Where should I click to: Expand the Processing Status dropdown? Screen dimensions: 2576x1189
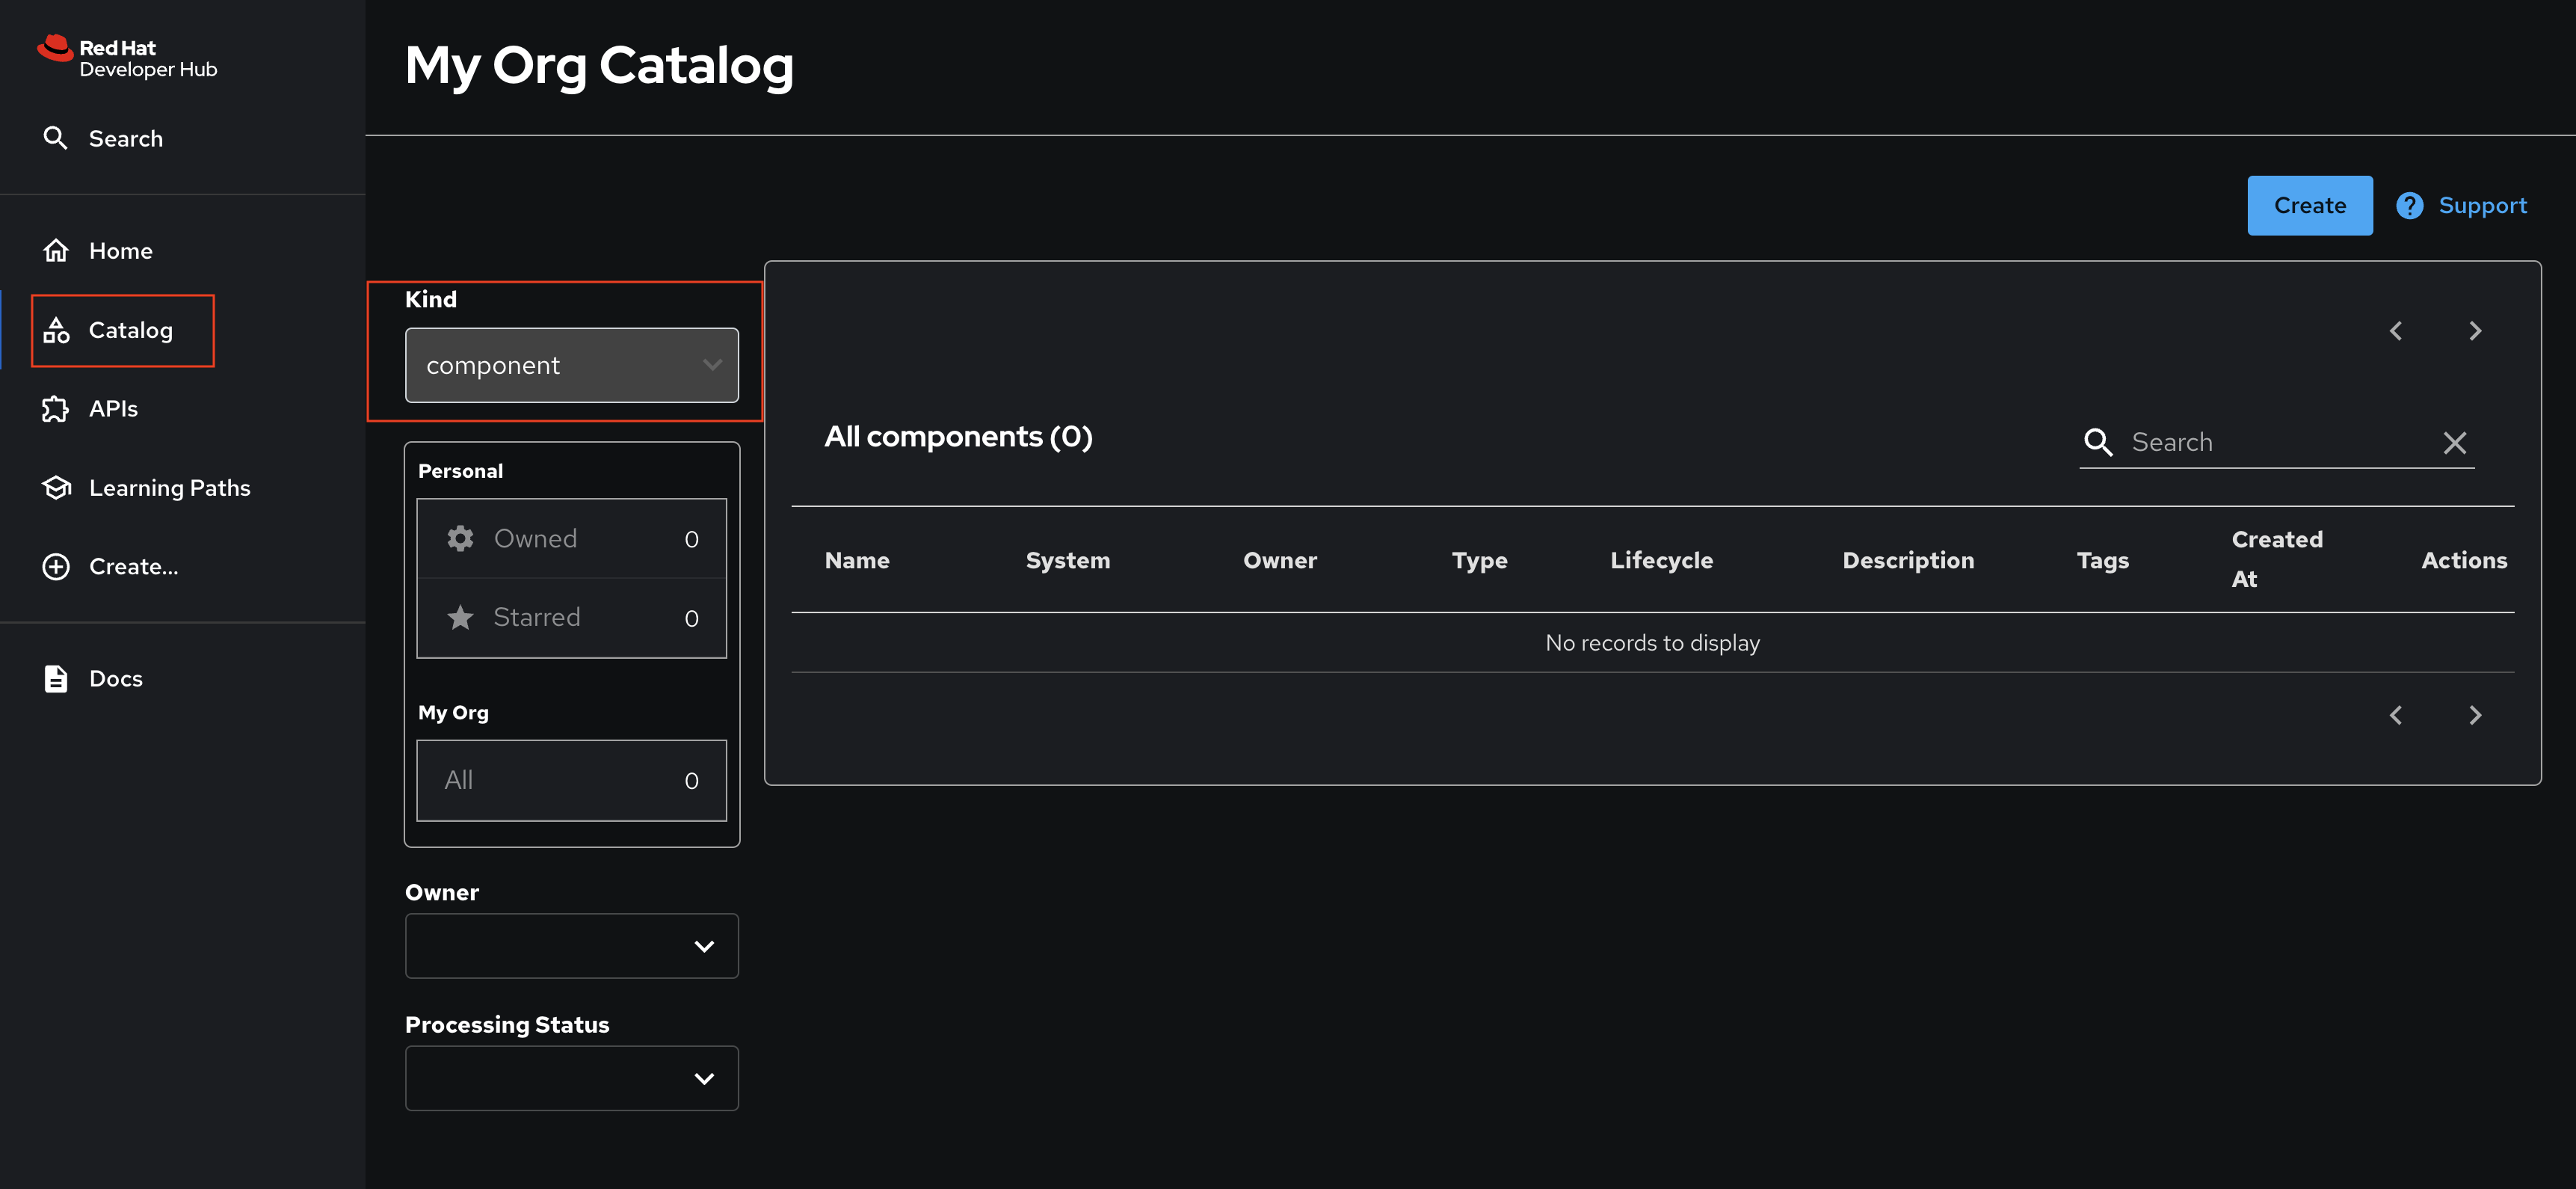(x=570, y=1077)
